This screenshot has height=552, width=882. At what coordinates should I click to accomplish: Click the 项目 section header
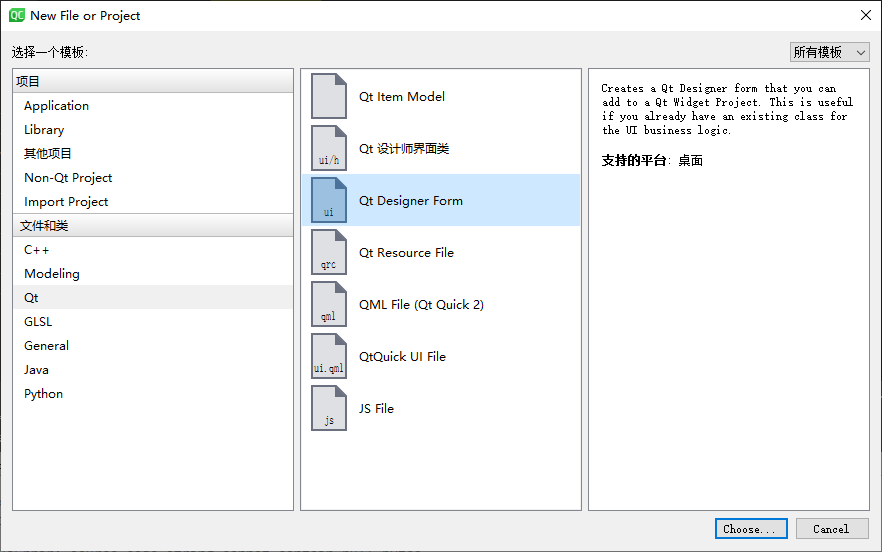152,82
